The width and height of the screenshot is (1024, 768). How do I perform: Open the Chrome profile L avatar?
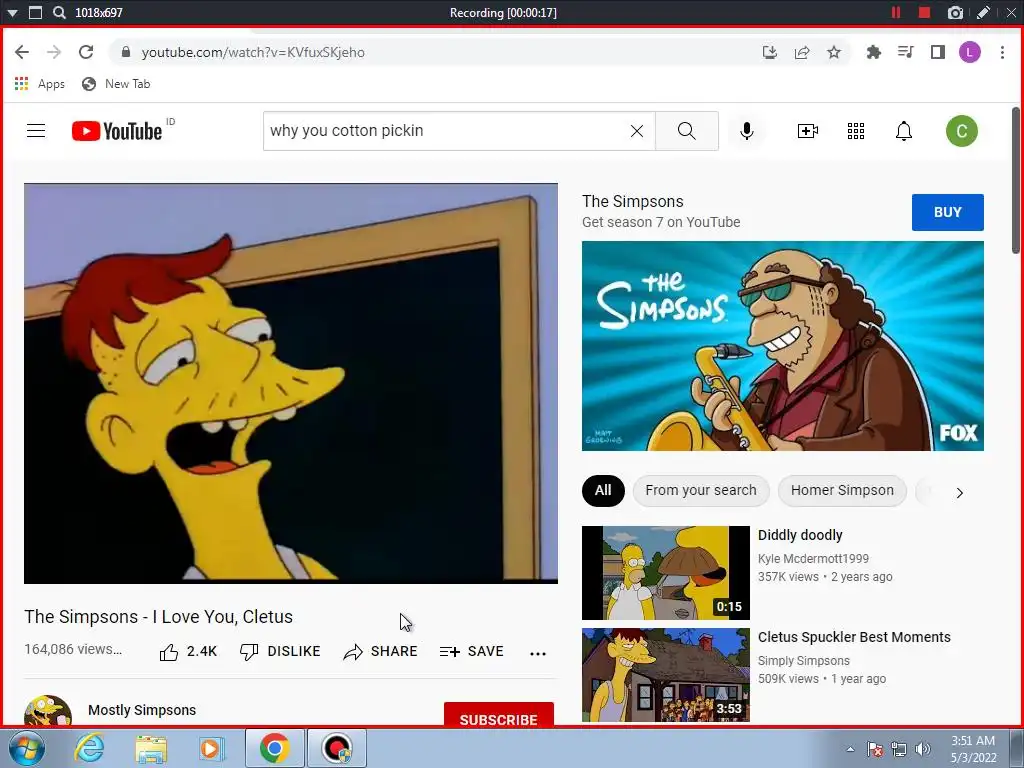[x=970, y=52]
